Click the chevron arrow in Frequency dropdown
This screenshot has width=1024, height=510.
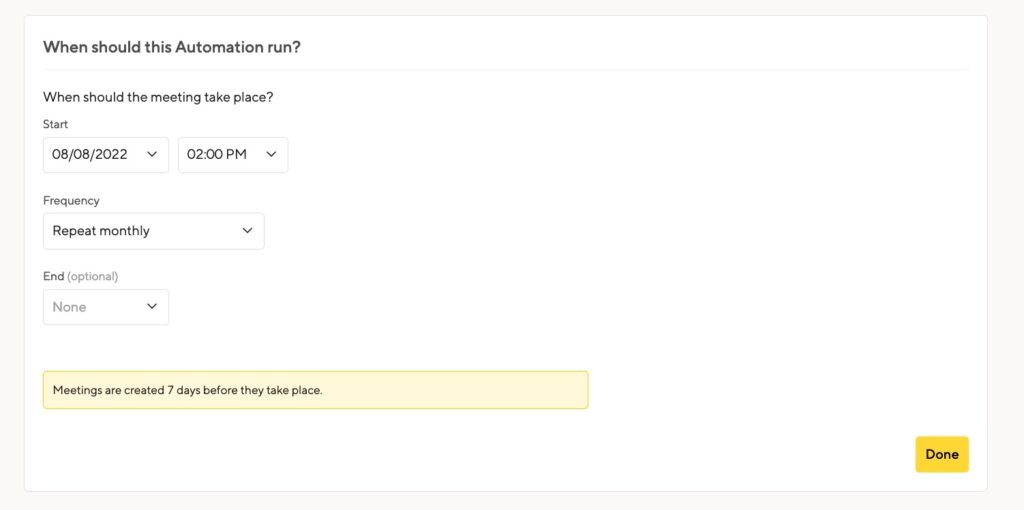pyautogui.click(x=247, y=231)
